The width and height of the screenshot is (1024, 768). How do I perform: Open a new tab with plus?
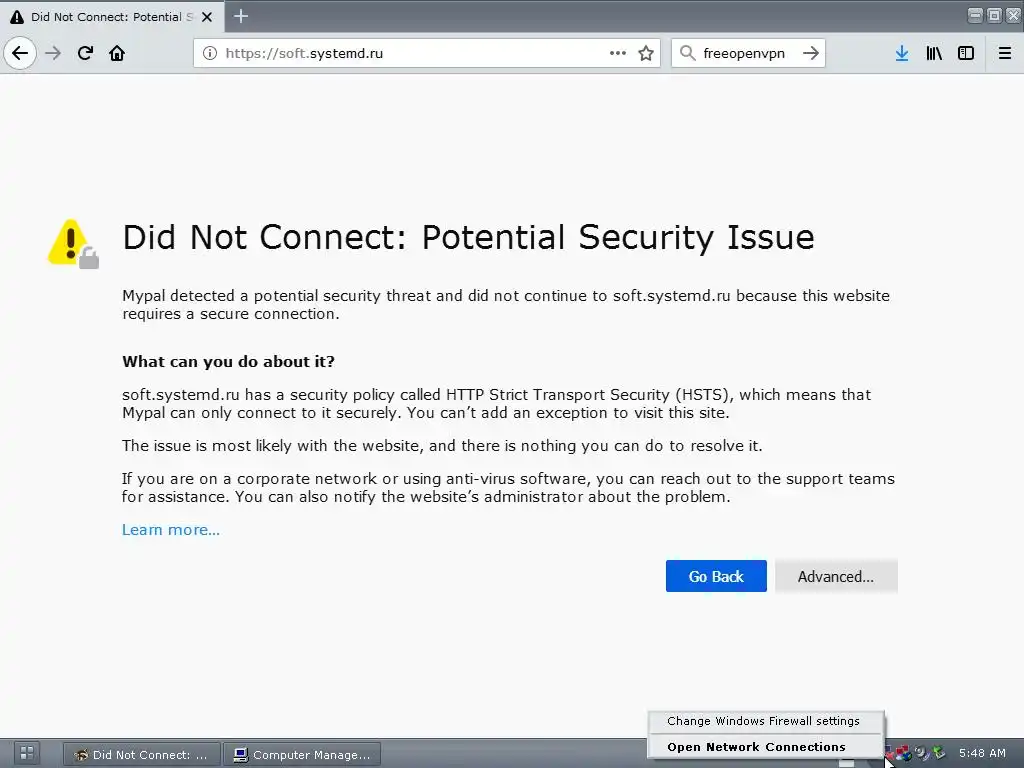coord(241,16)
